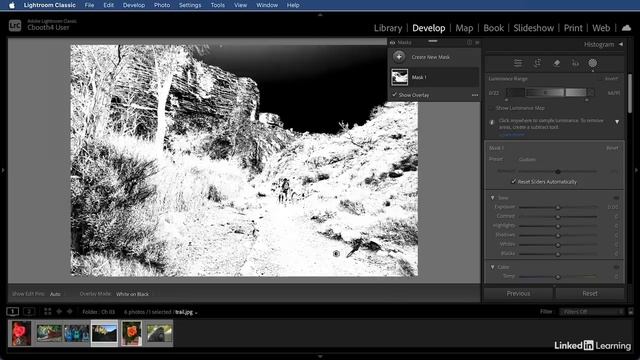Screen dimensions: 640x360
Task: Switch to the Slideshow module
Action: [533, 28]
